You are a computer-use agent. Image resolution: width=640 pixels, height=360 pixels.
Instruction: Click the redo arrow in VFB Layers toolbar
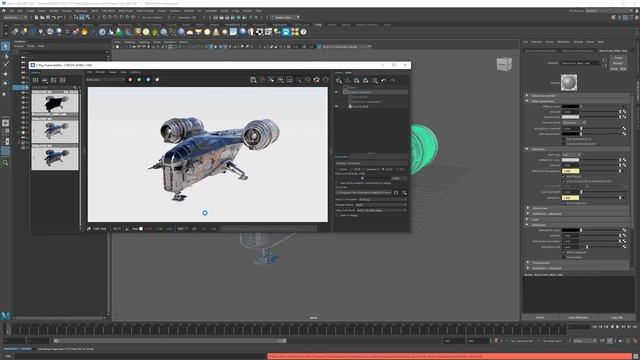(x=393, y=81)
